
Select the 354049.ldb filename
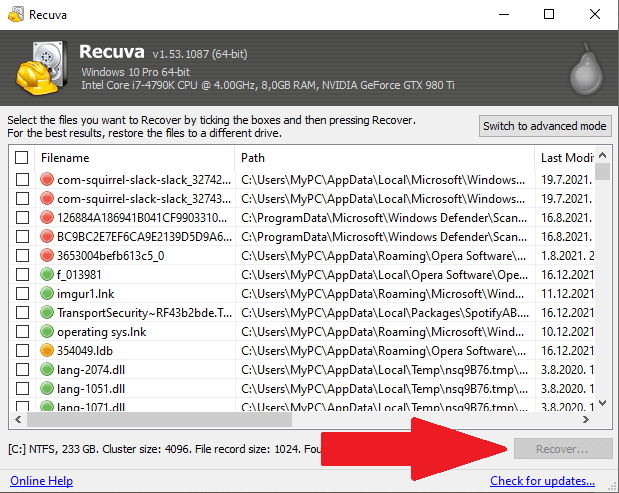[x=85, y=351]
